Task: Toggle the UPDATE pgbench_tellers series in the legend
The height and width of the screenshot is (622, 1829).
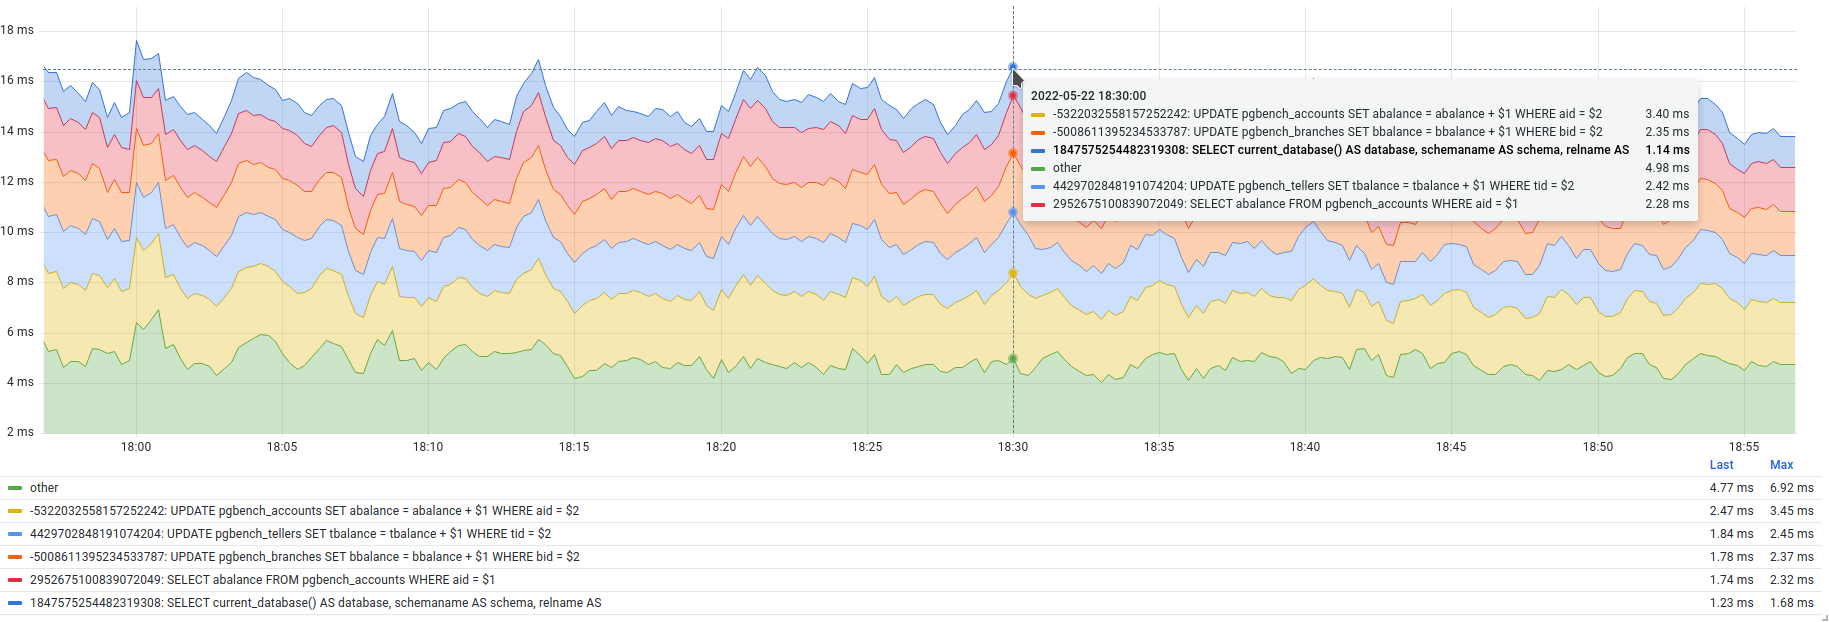Action: tap(290, 534)
